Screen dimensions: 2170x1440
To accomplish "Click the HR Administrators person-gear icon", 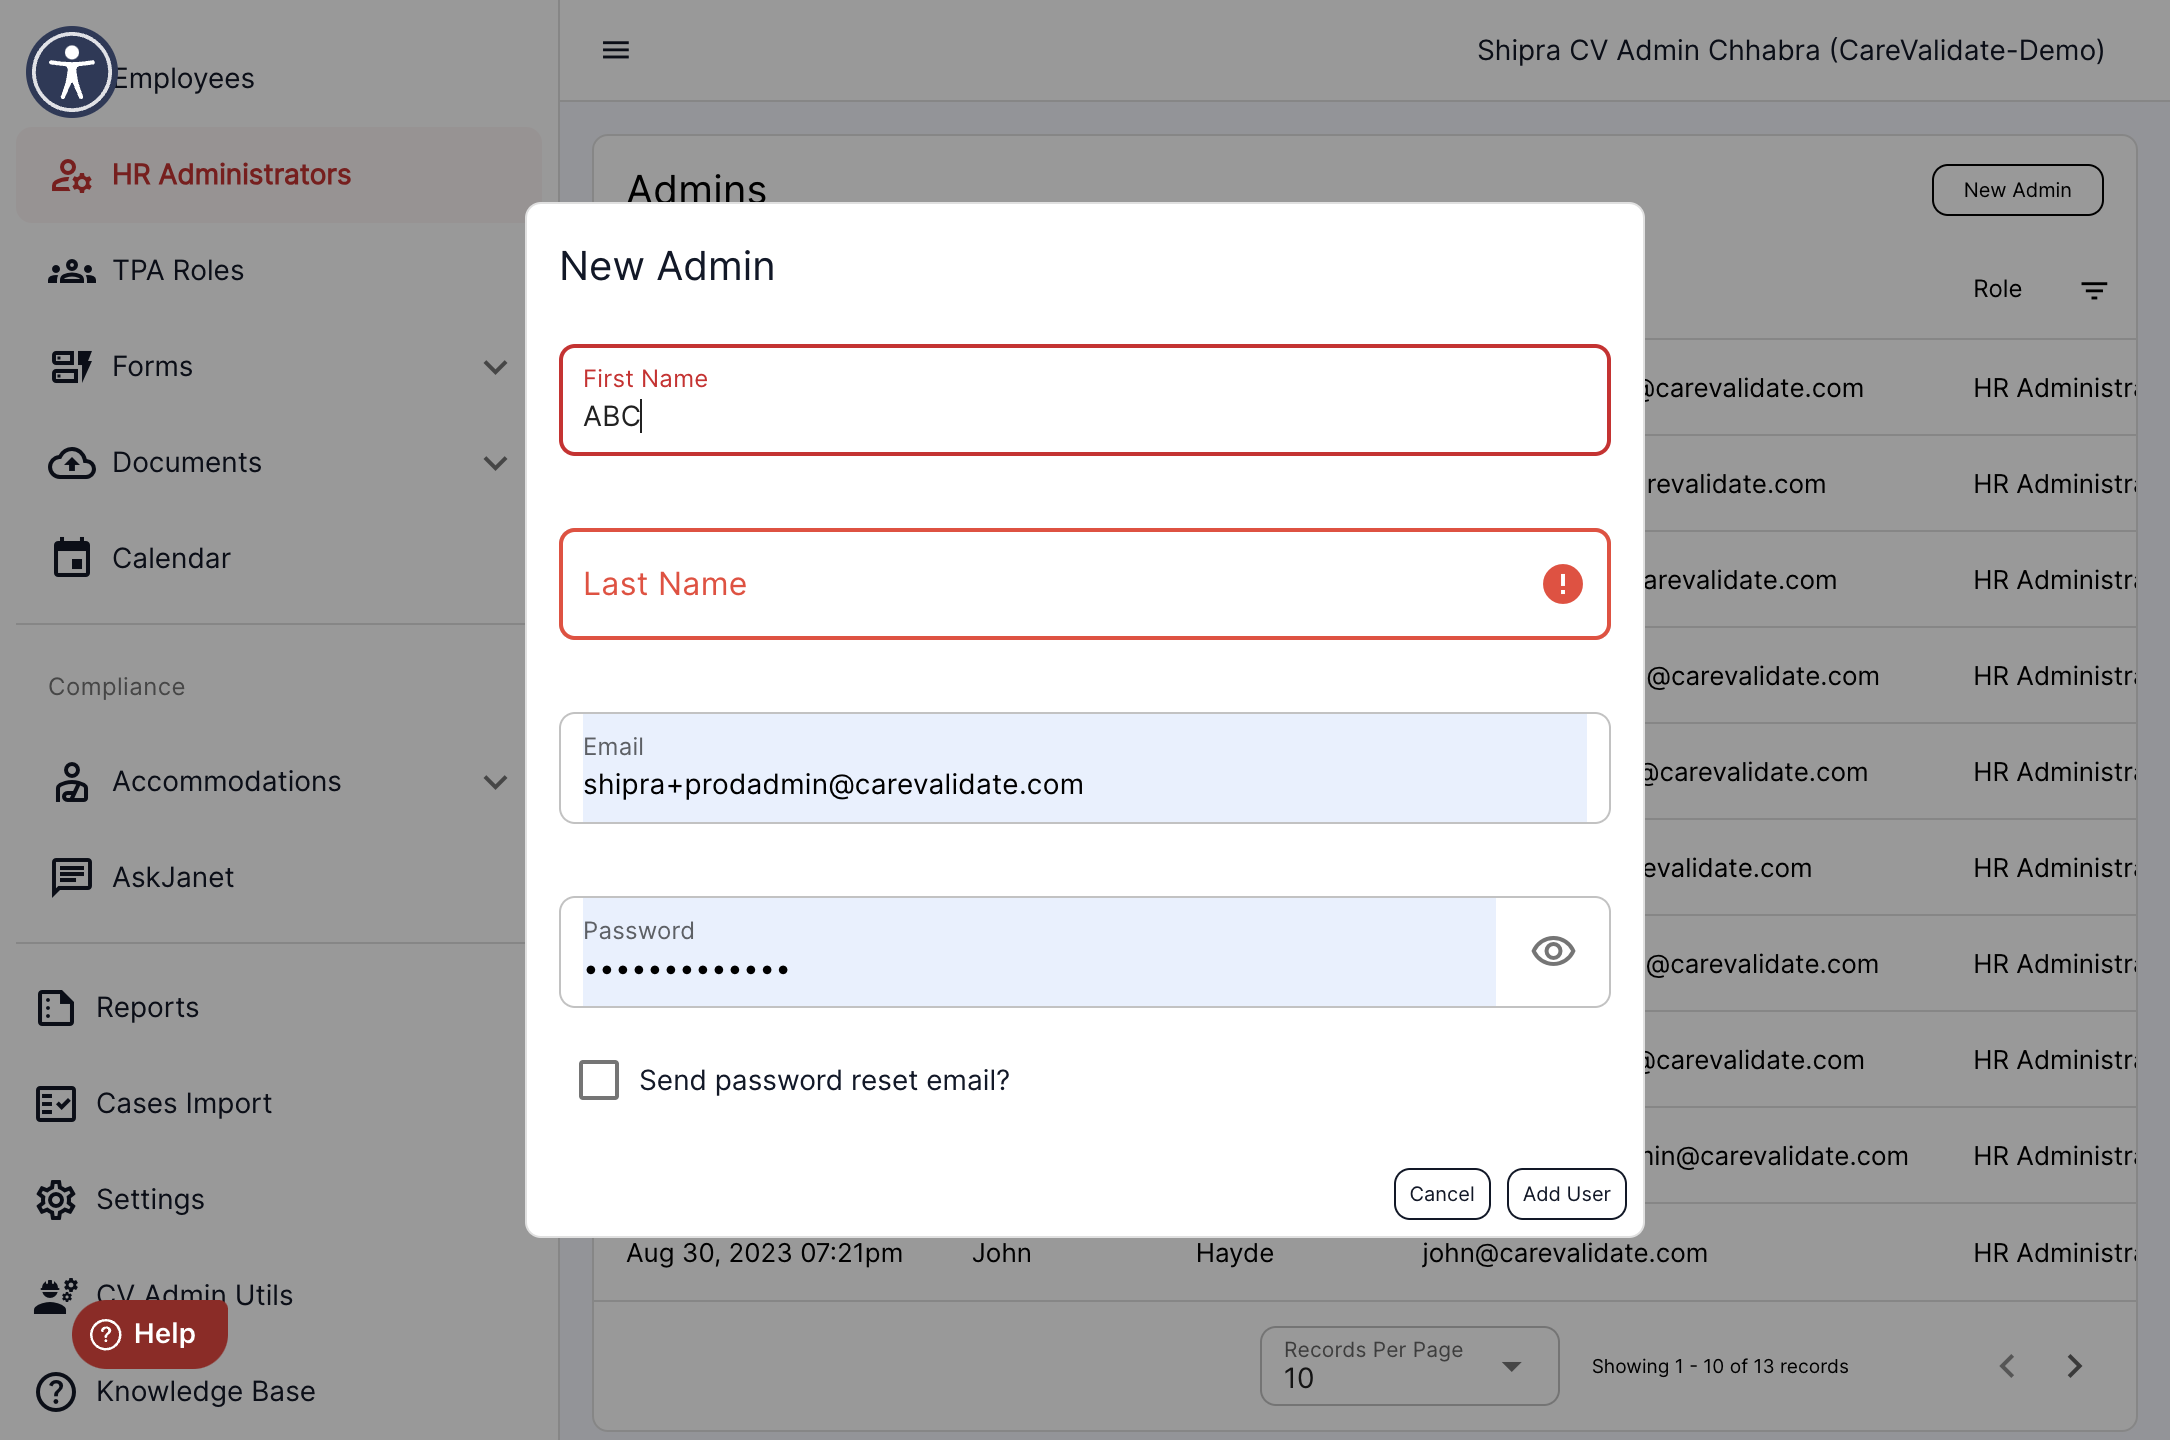I will (x=71, y=175).
